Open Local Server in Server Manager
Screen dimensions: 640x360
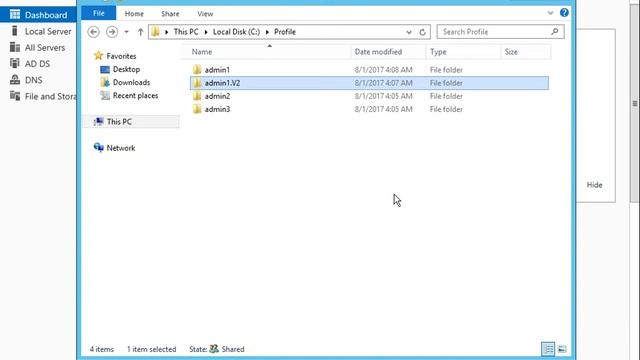click(48, 31)
